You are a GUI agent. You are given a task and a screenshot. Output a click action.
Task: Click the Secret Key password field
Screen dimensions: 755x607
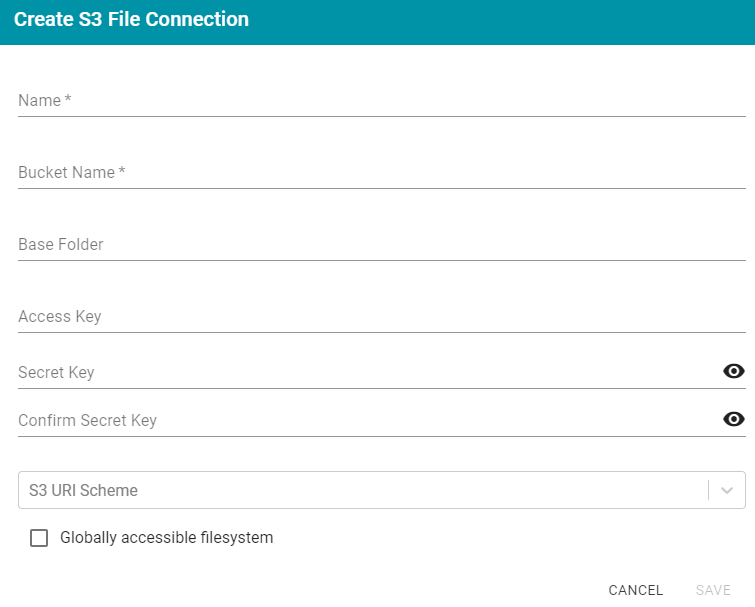pos(368,372)
